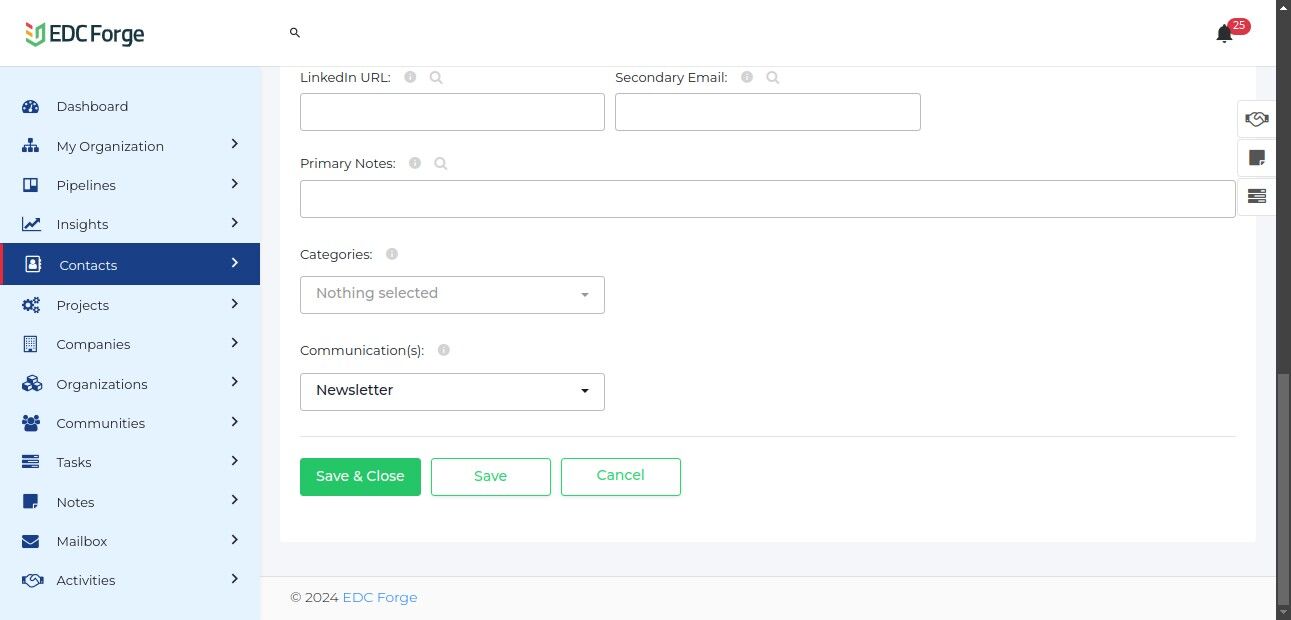Click the info icon beside Communication(s)
Screen dimensions: 1291x620
444,350
